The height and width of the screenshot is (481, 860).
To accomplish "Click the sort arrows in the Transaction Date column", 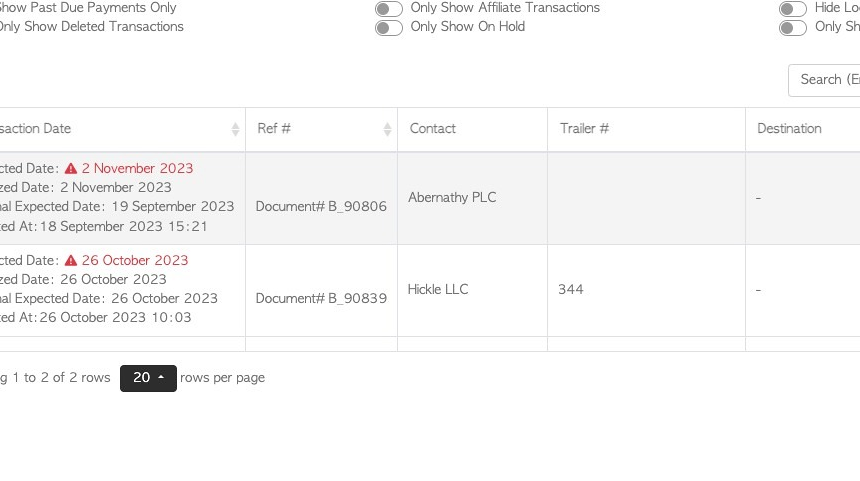I will click(235, 129).
